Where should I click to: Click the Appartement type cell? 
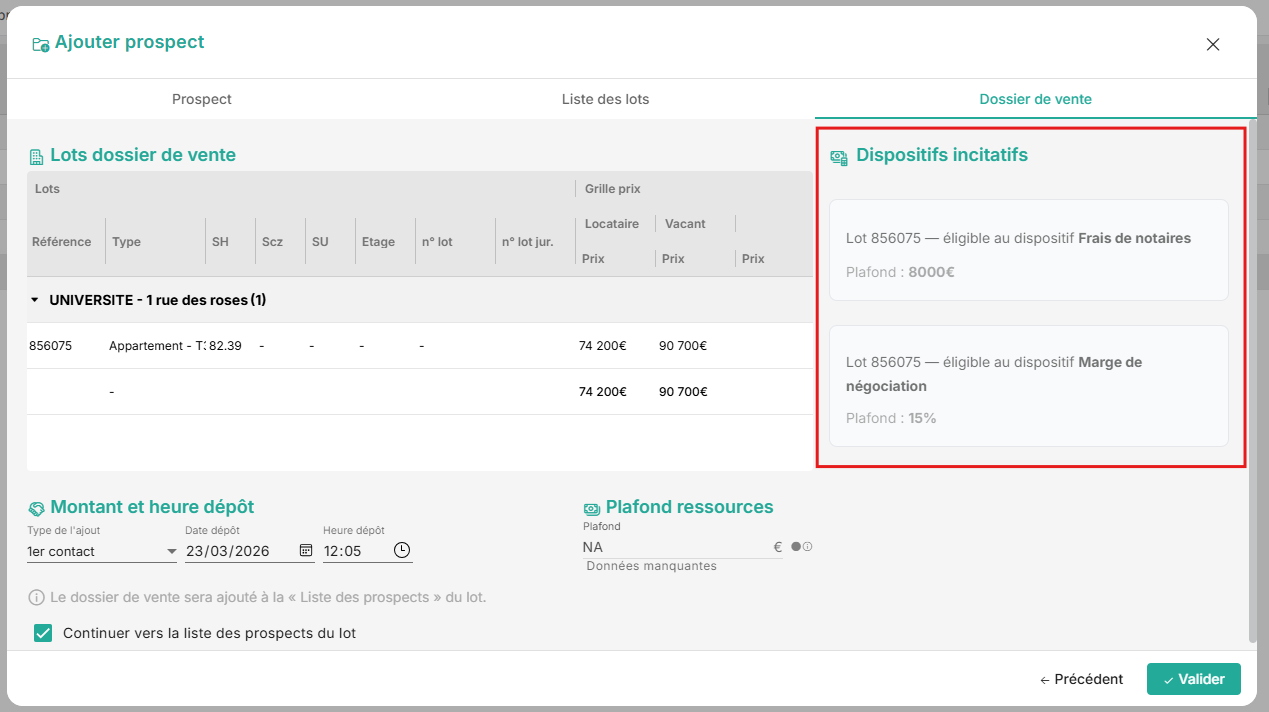coord(157,346)
